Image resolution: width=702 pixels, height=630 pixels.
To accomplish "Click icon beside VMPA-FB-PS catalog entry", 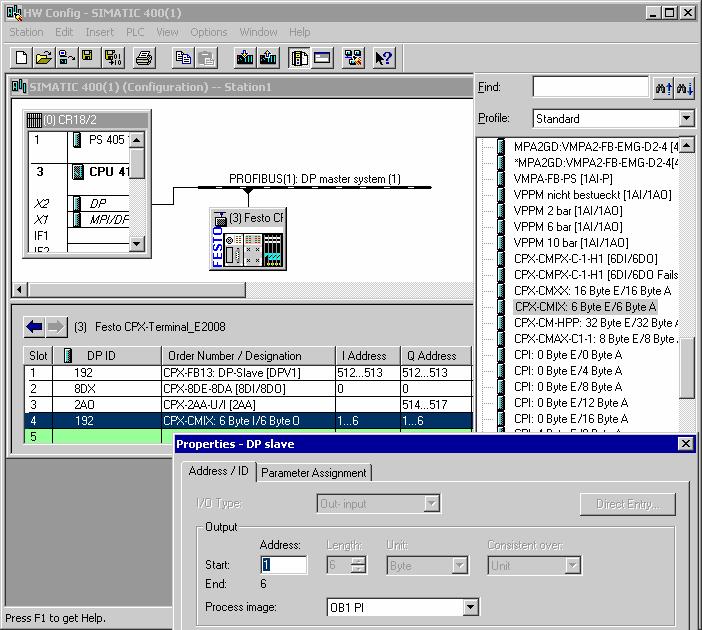I will point(501,179).
